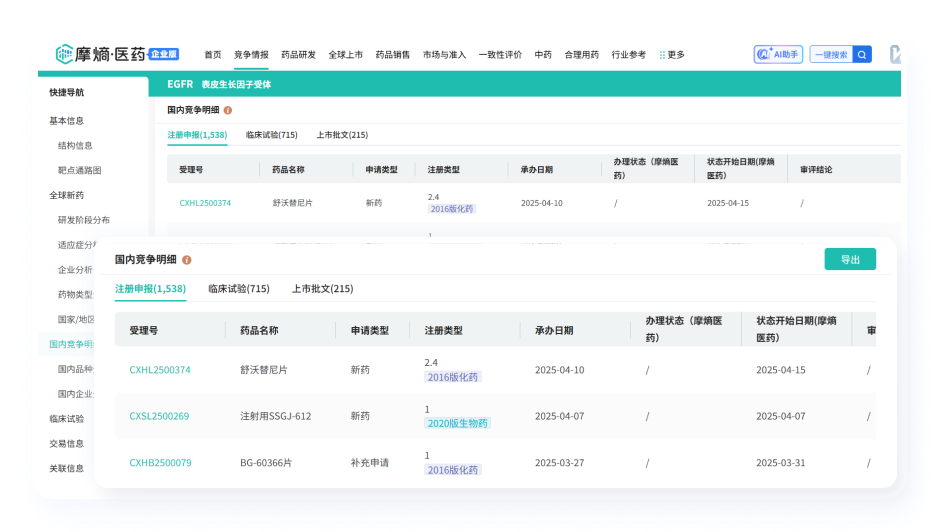
Task: Open the 竞争情报 menu
Action: pyautogui.click(x=251, y=55)
